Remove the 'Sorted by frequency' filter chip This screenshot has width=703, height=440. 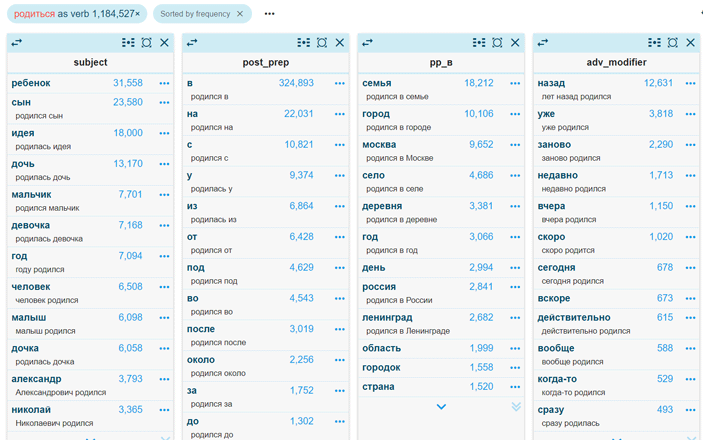point(240,14)
